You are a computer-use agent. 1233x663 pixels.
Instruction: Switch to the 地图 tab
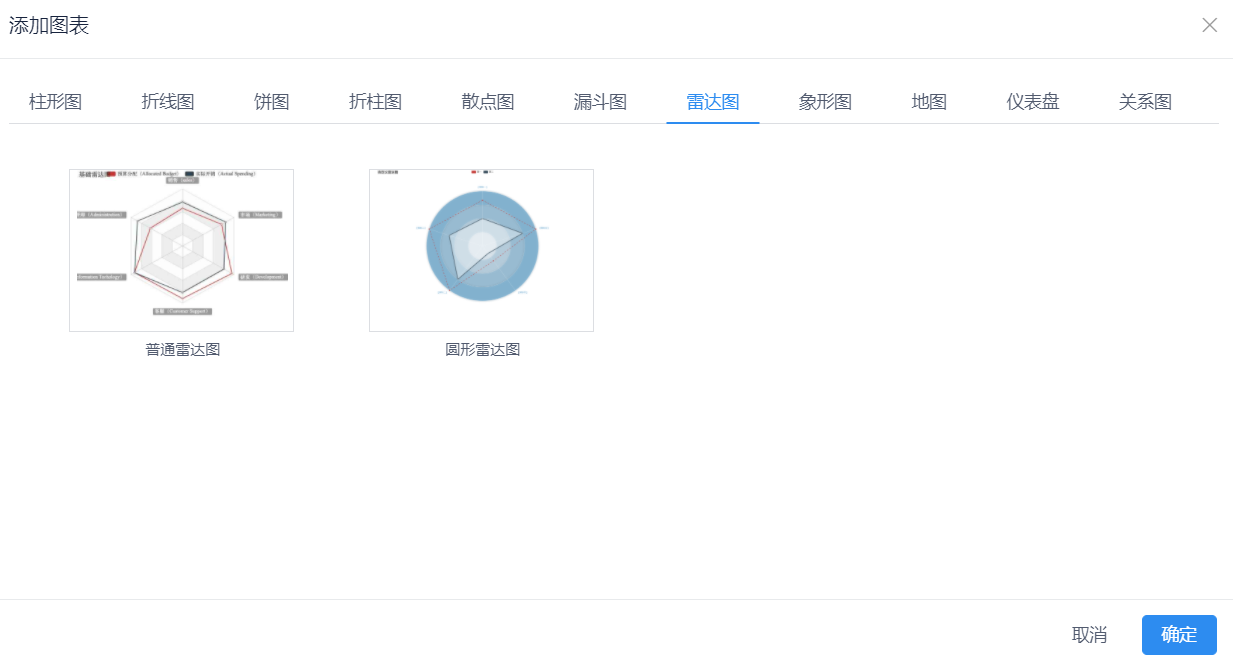coord(929,101)
